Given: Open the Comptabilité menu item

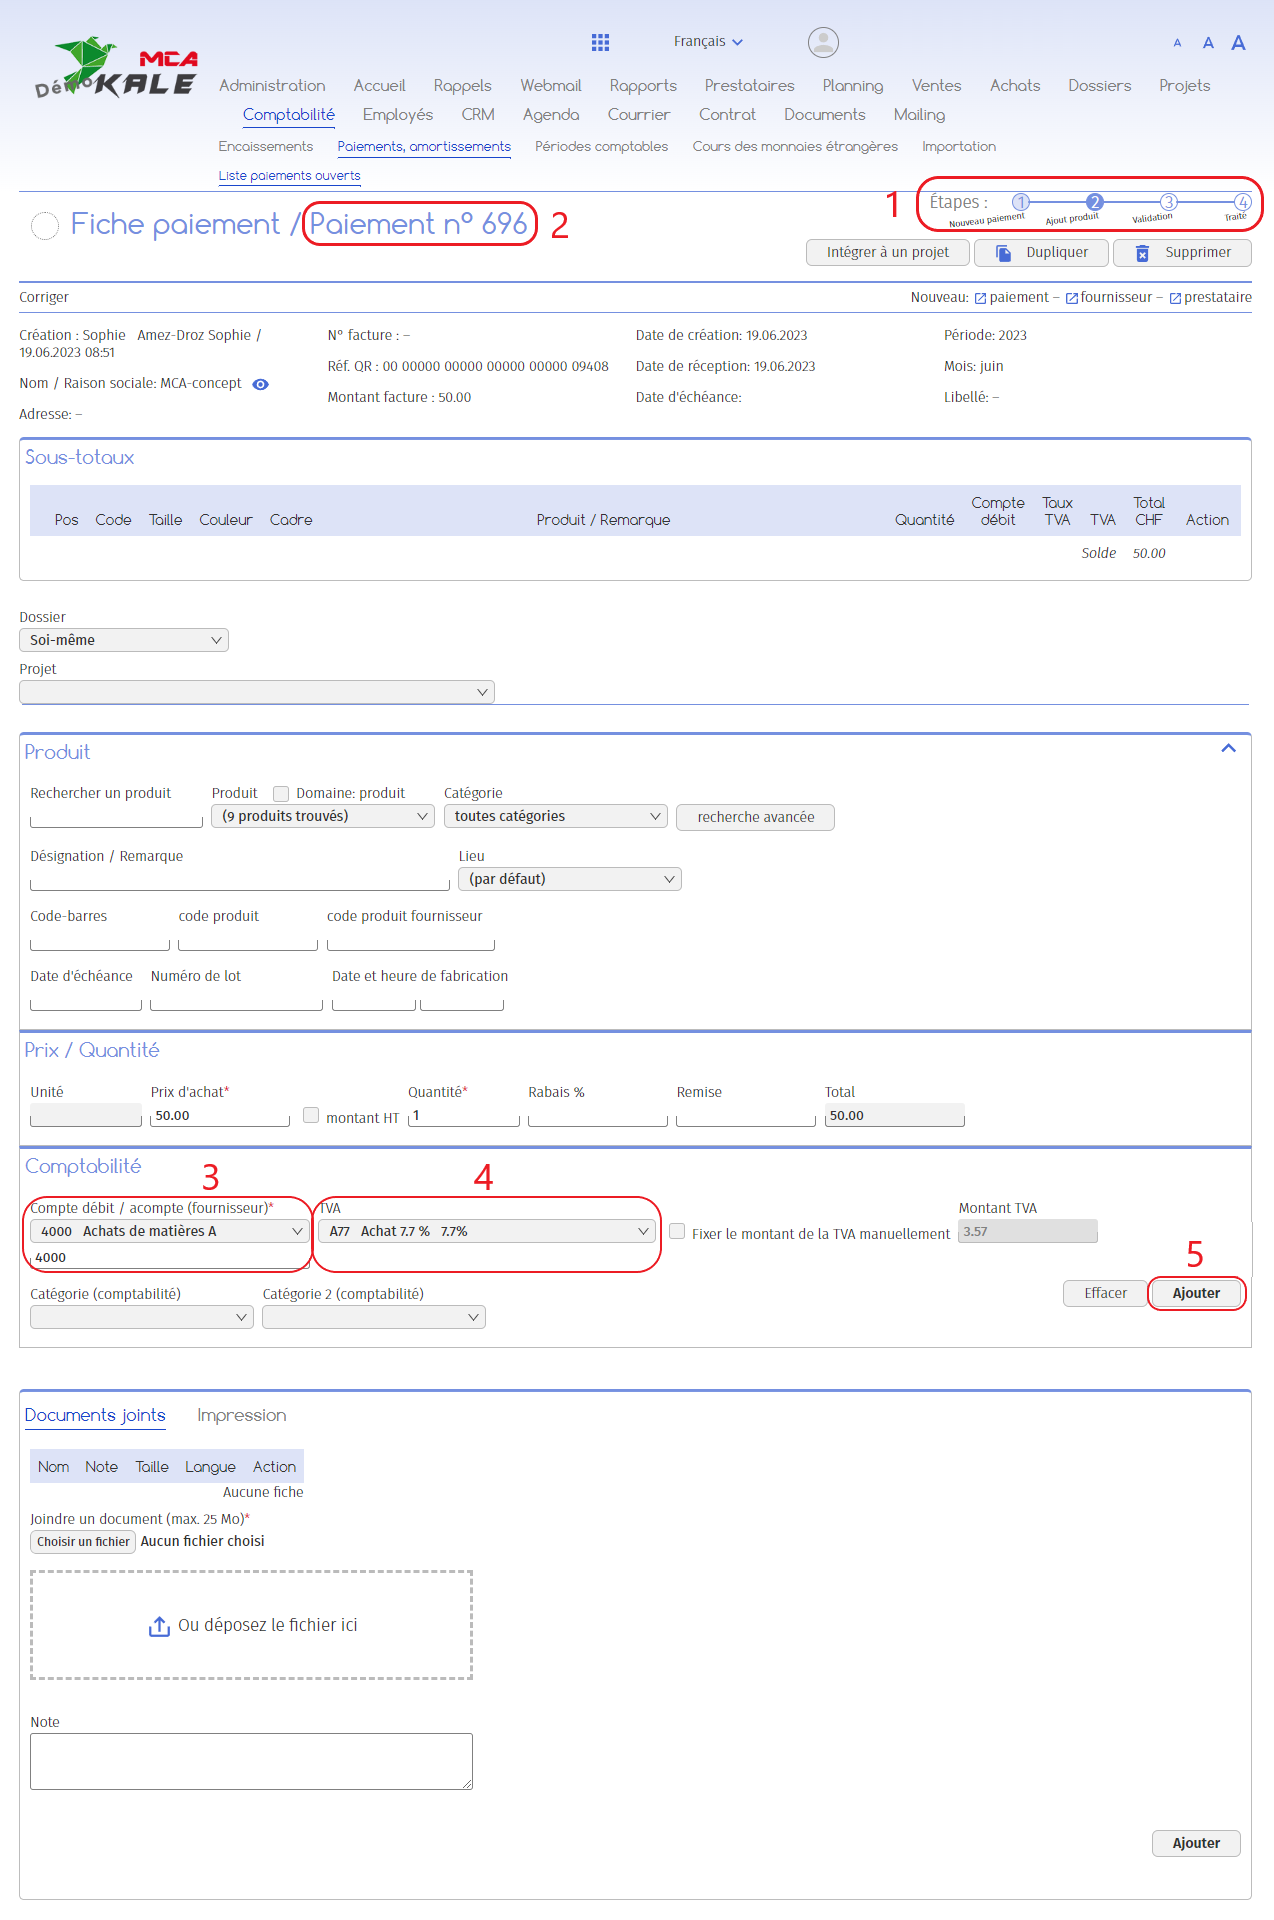Looking at the screenshot, I should point(288,115).
